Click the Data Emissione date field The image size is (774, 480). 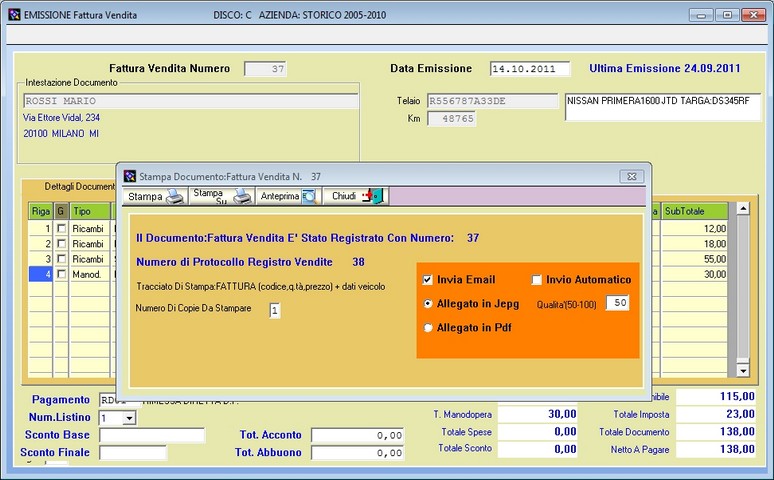click(x=530, y=69)
